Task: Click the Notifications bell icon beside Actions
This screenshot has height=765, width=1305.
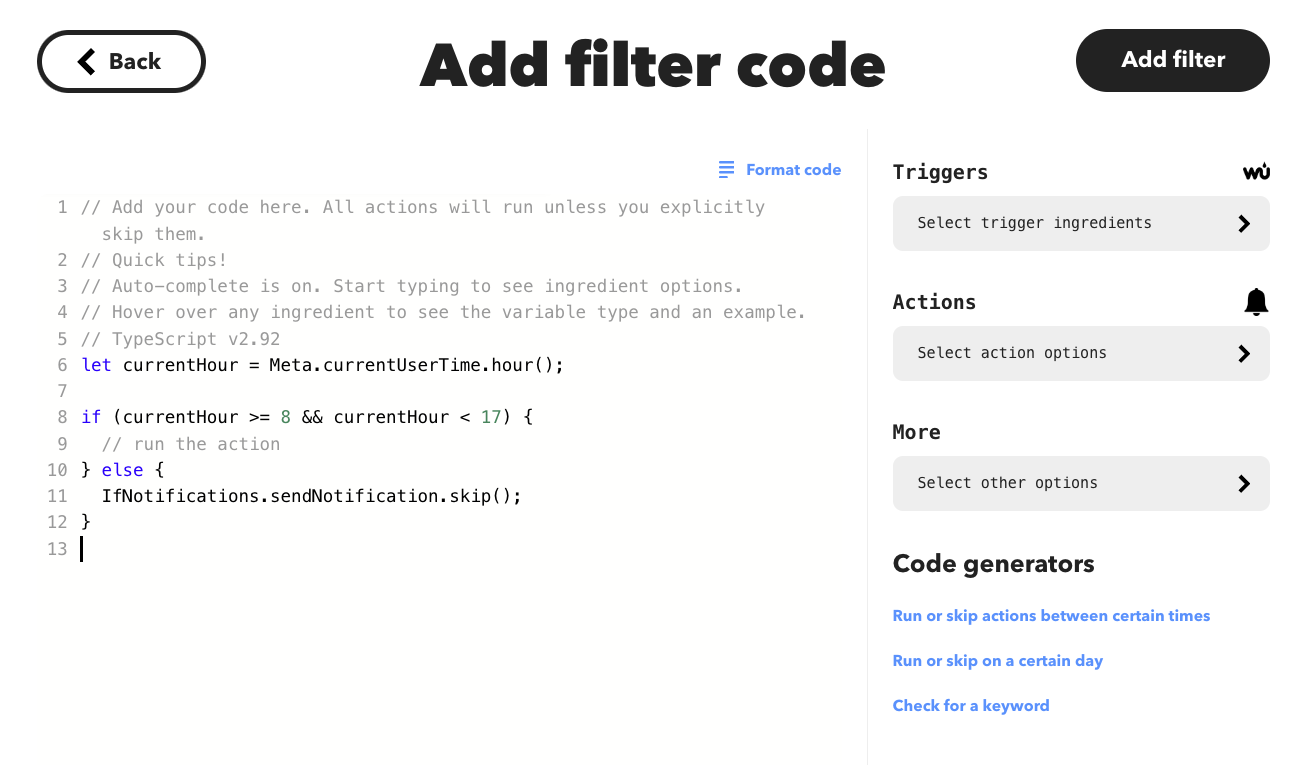Action: point(1256,301)
